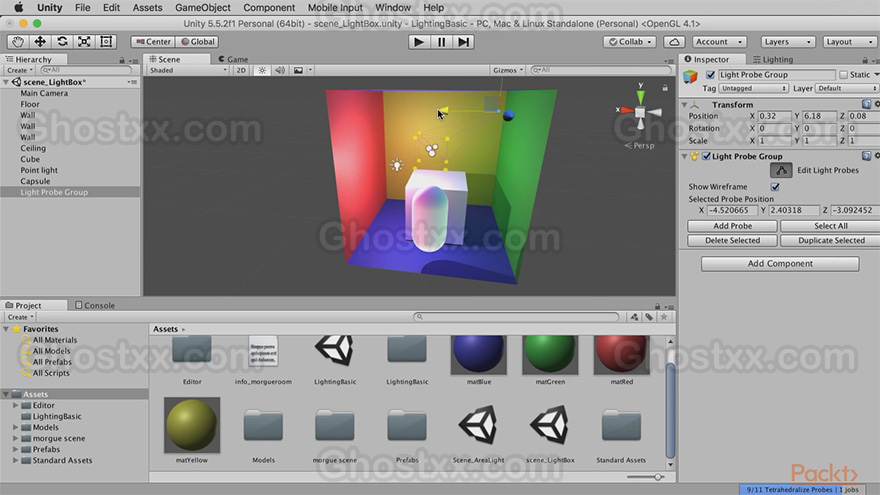The image size is (880, 495).
Task: Click the Edit Light Probes icon button
Action: pyautogui.click(x=781, y=170)
